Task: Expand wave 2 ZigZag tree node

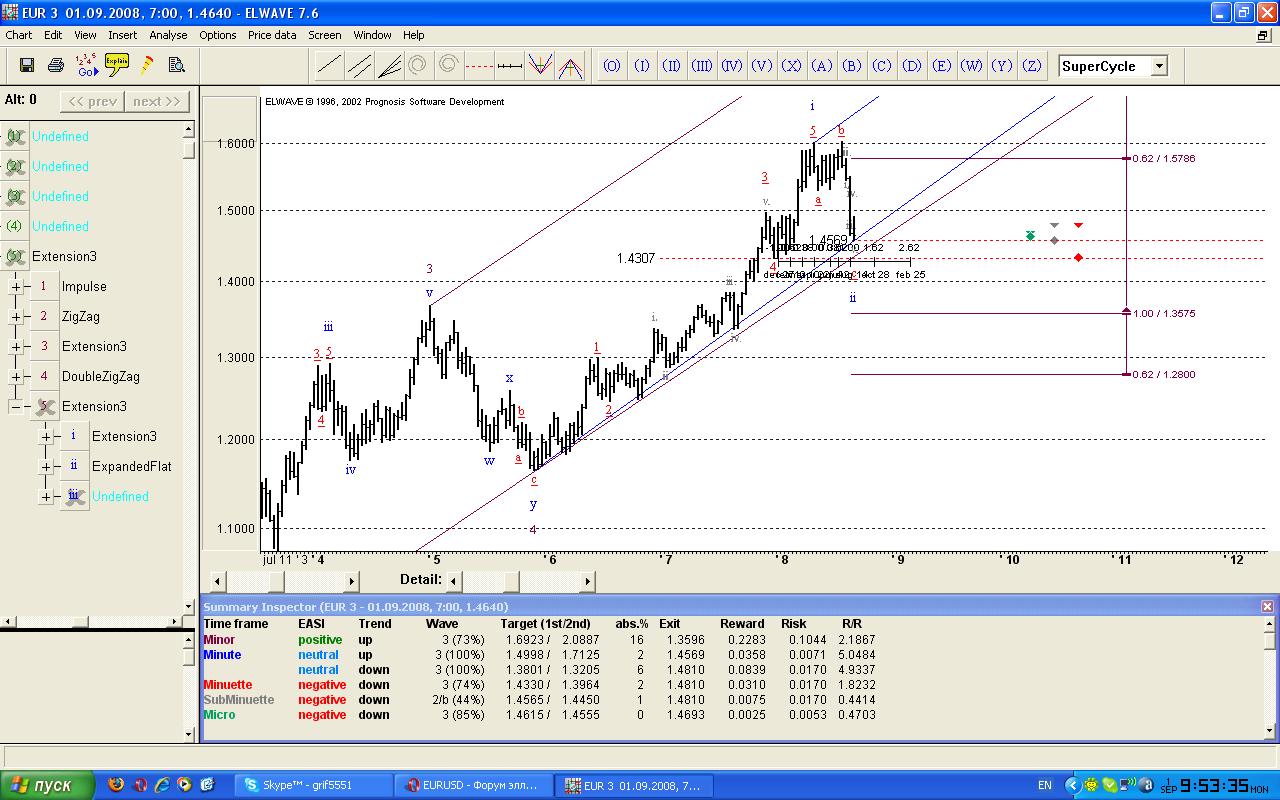Action: click(16, 317)
